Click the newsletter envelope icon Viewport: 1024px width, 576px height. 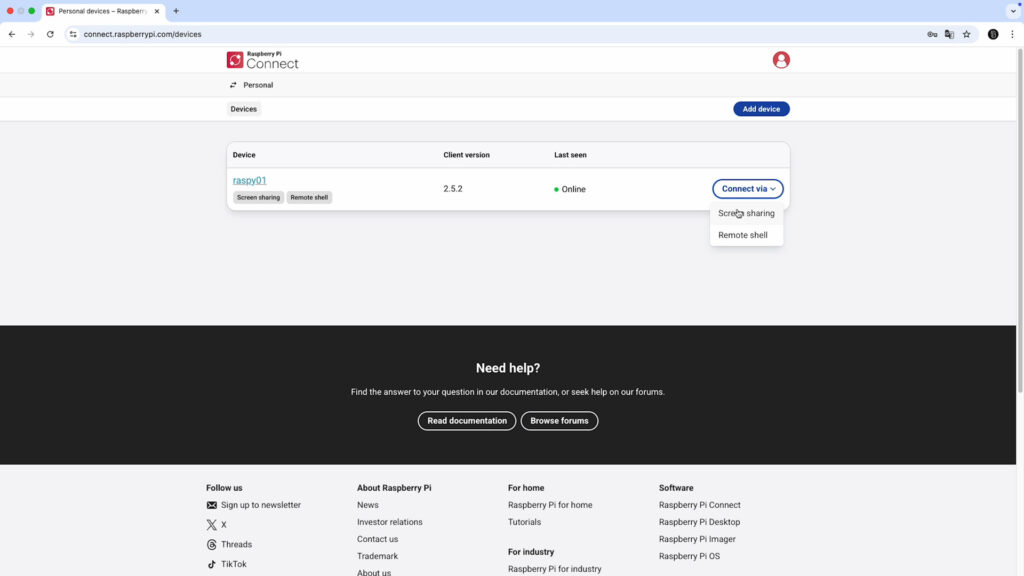click(210, 505)
